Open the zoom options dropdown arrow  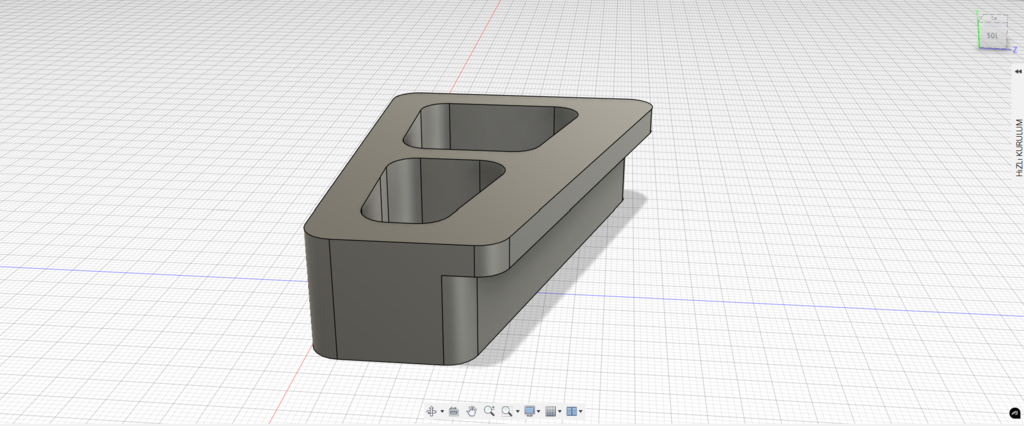tap(518, 412)
